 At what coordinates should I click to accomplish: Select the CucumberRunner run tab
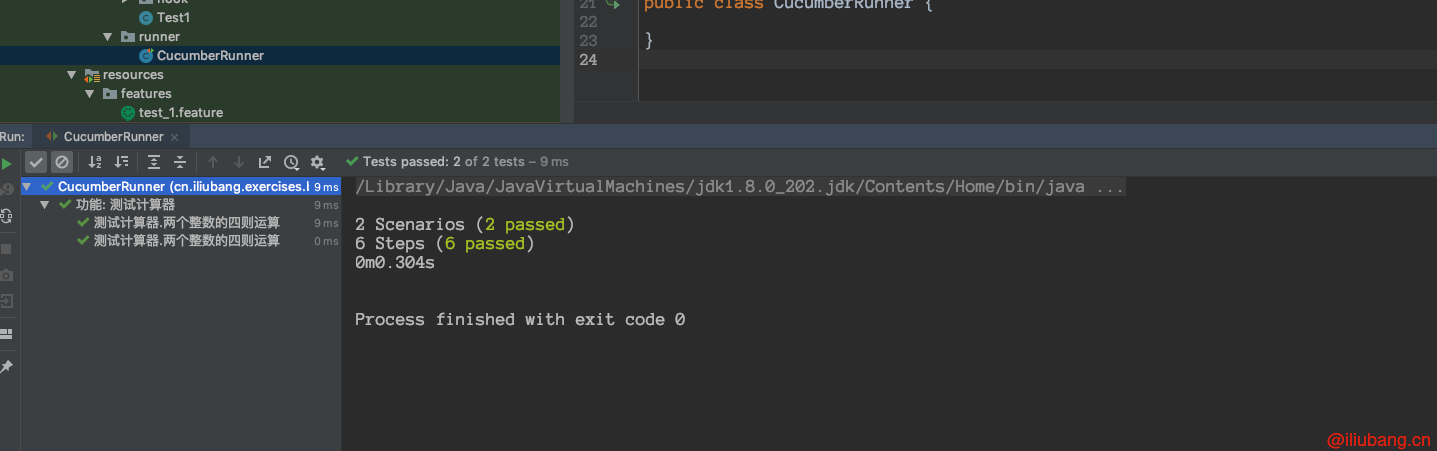tap(112, 137)
